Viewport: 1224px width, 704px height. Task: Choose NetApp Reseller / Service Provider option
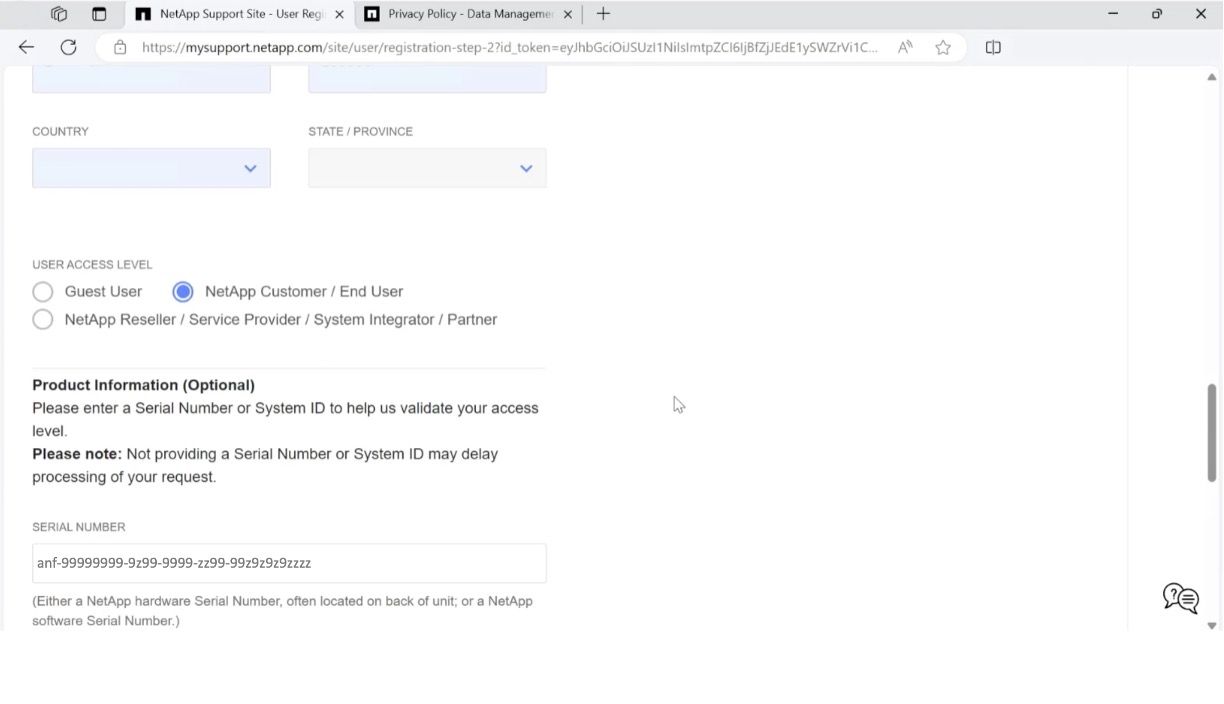tap(42, 319)
